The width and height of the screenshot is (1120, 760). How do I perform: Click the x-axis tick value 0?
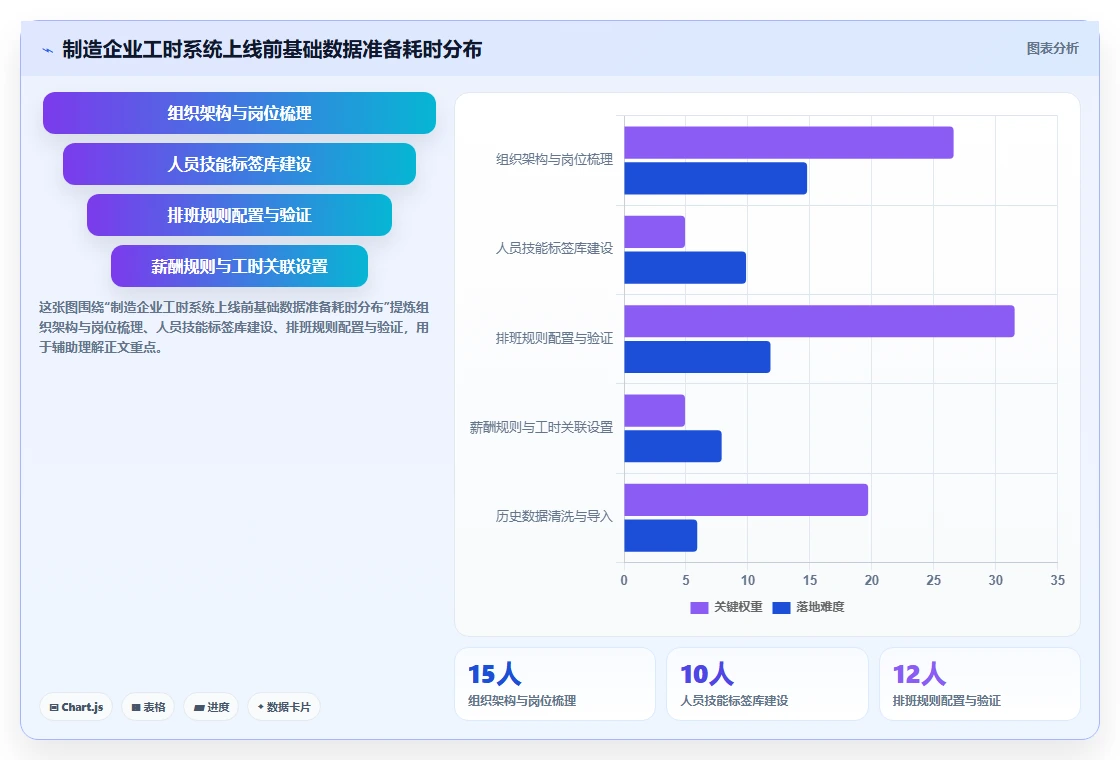624,581
